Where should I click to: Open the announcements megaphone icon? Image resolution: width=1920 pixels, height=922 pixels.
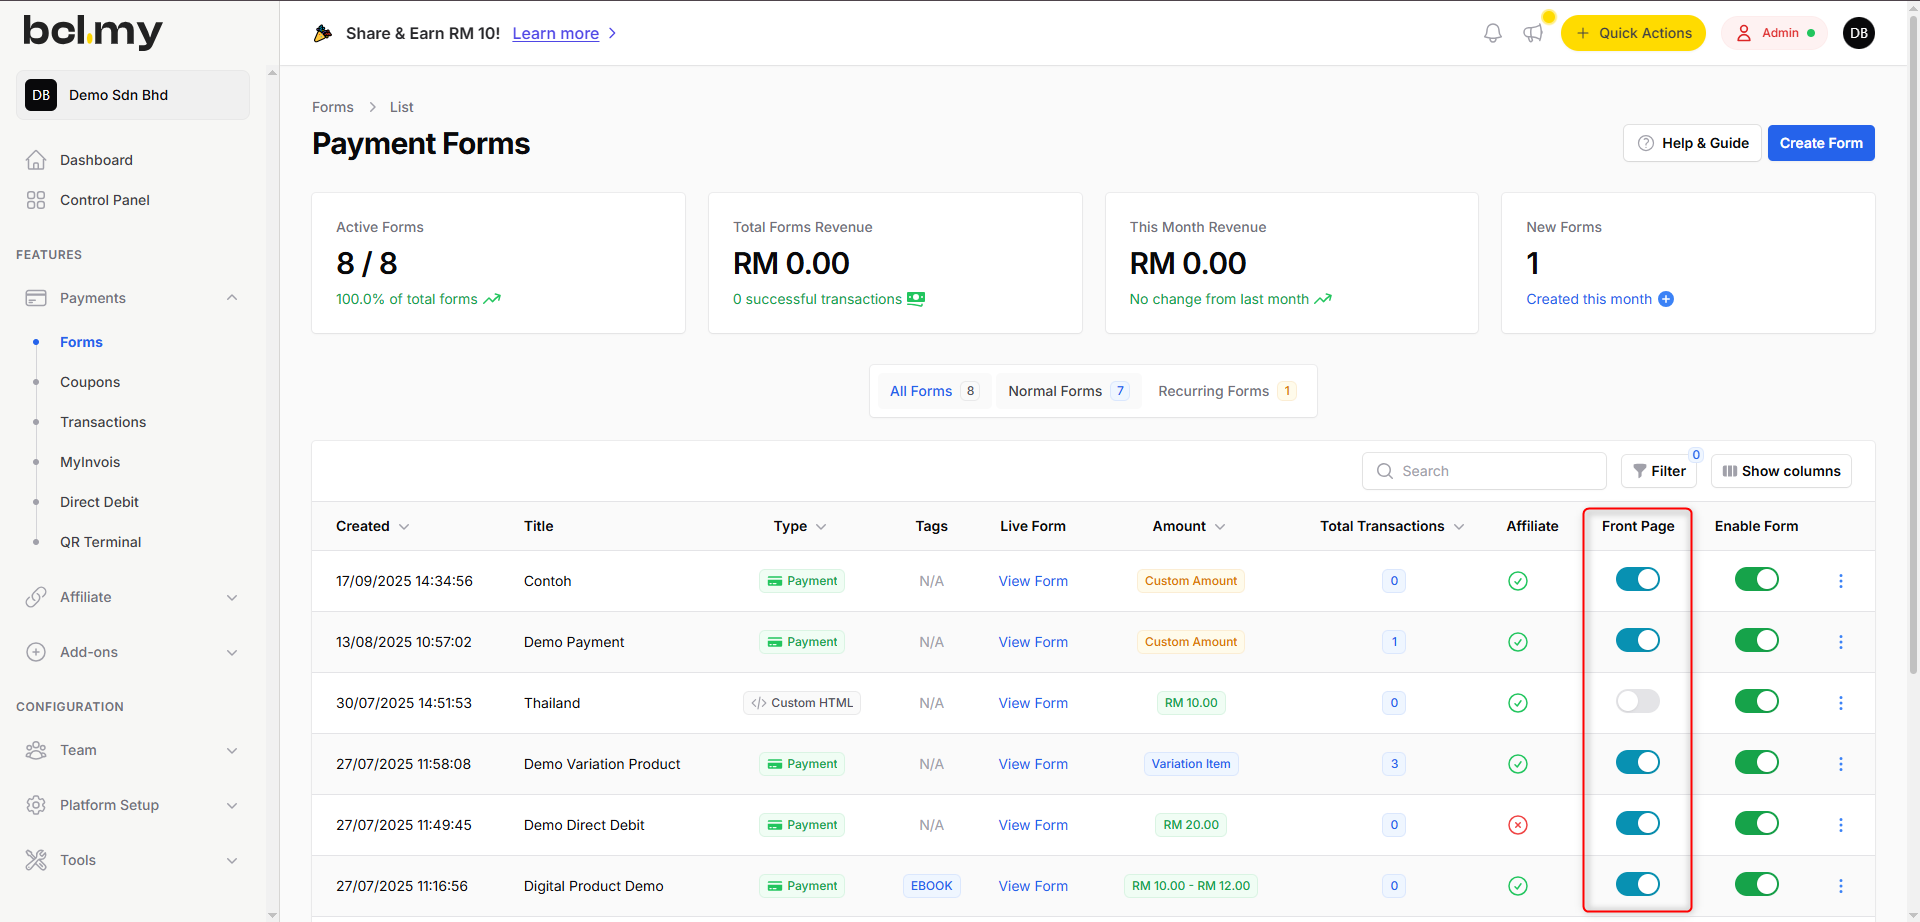click(1533, 33)
